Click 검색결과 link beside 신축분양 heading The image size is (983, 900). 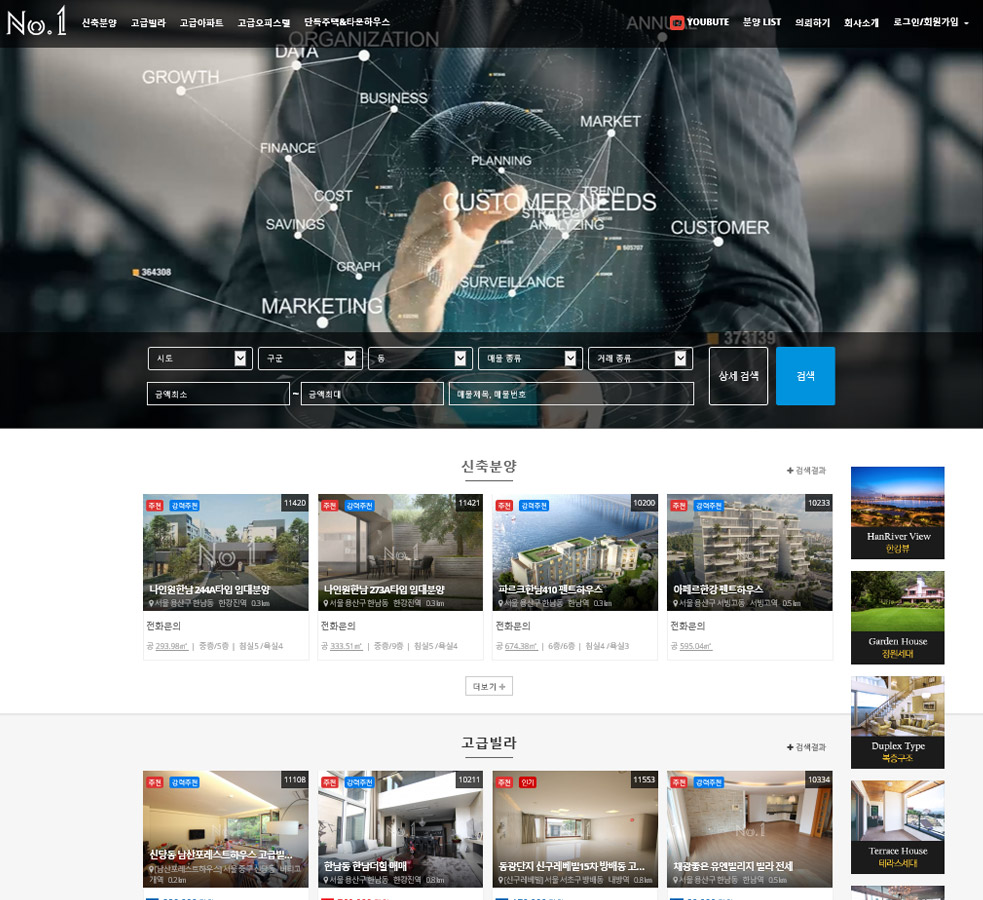tap(806, 471)
